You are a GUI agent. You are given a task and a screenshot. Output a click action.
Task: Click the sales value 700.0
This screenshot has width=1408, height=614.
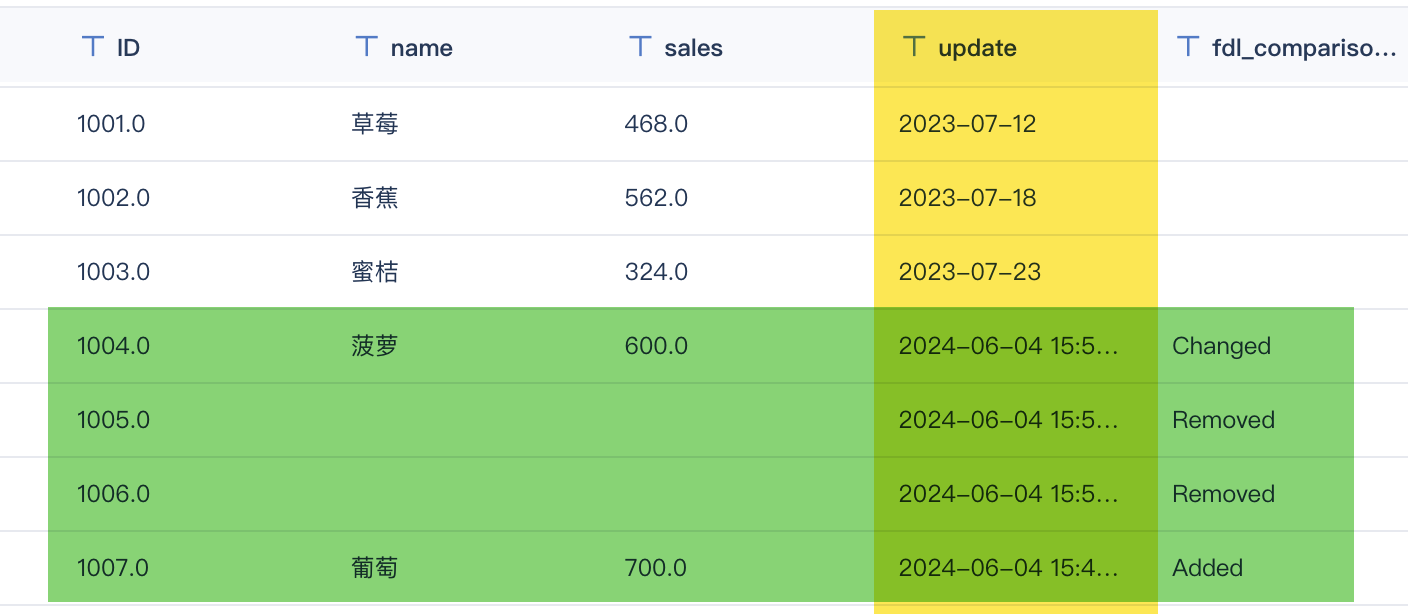[x=655, y=568]
